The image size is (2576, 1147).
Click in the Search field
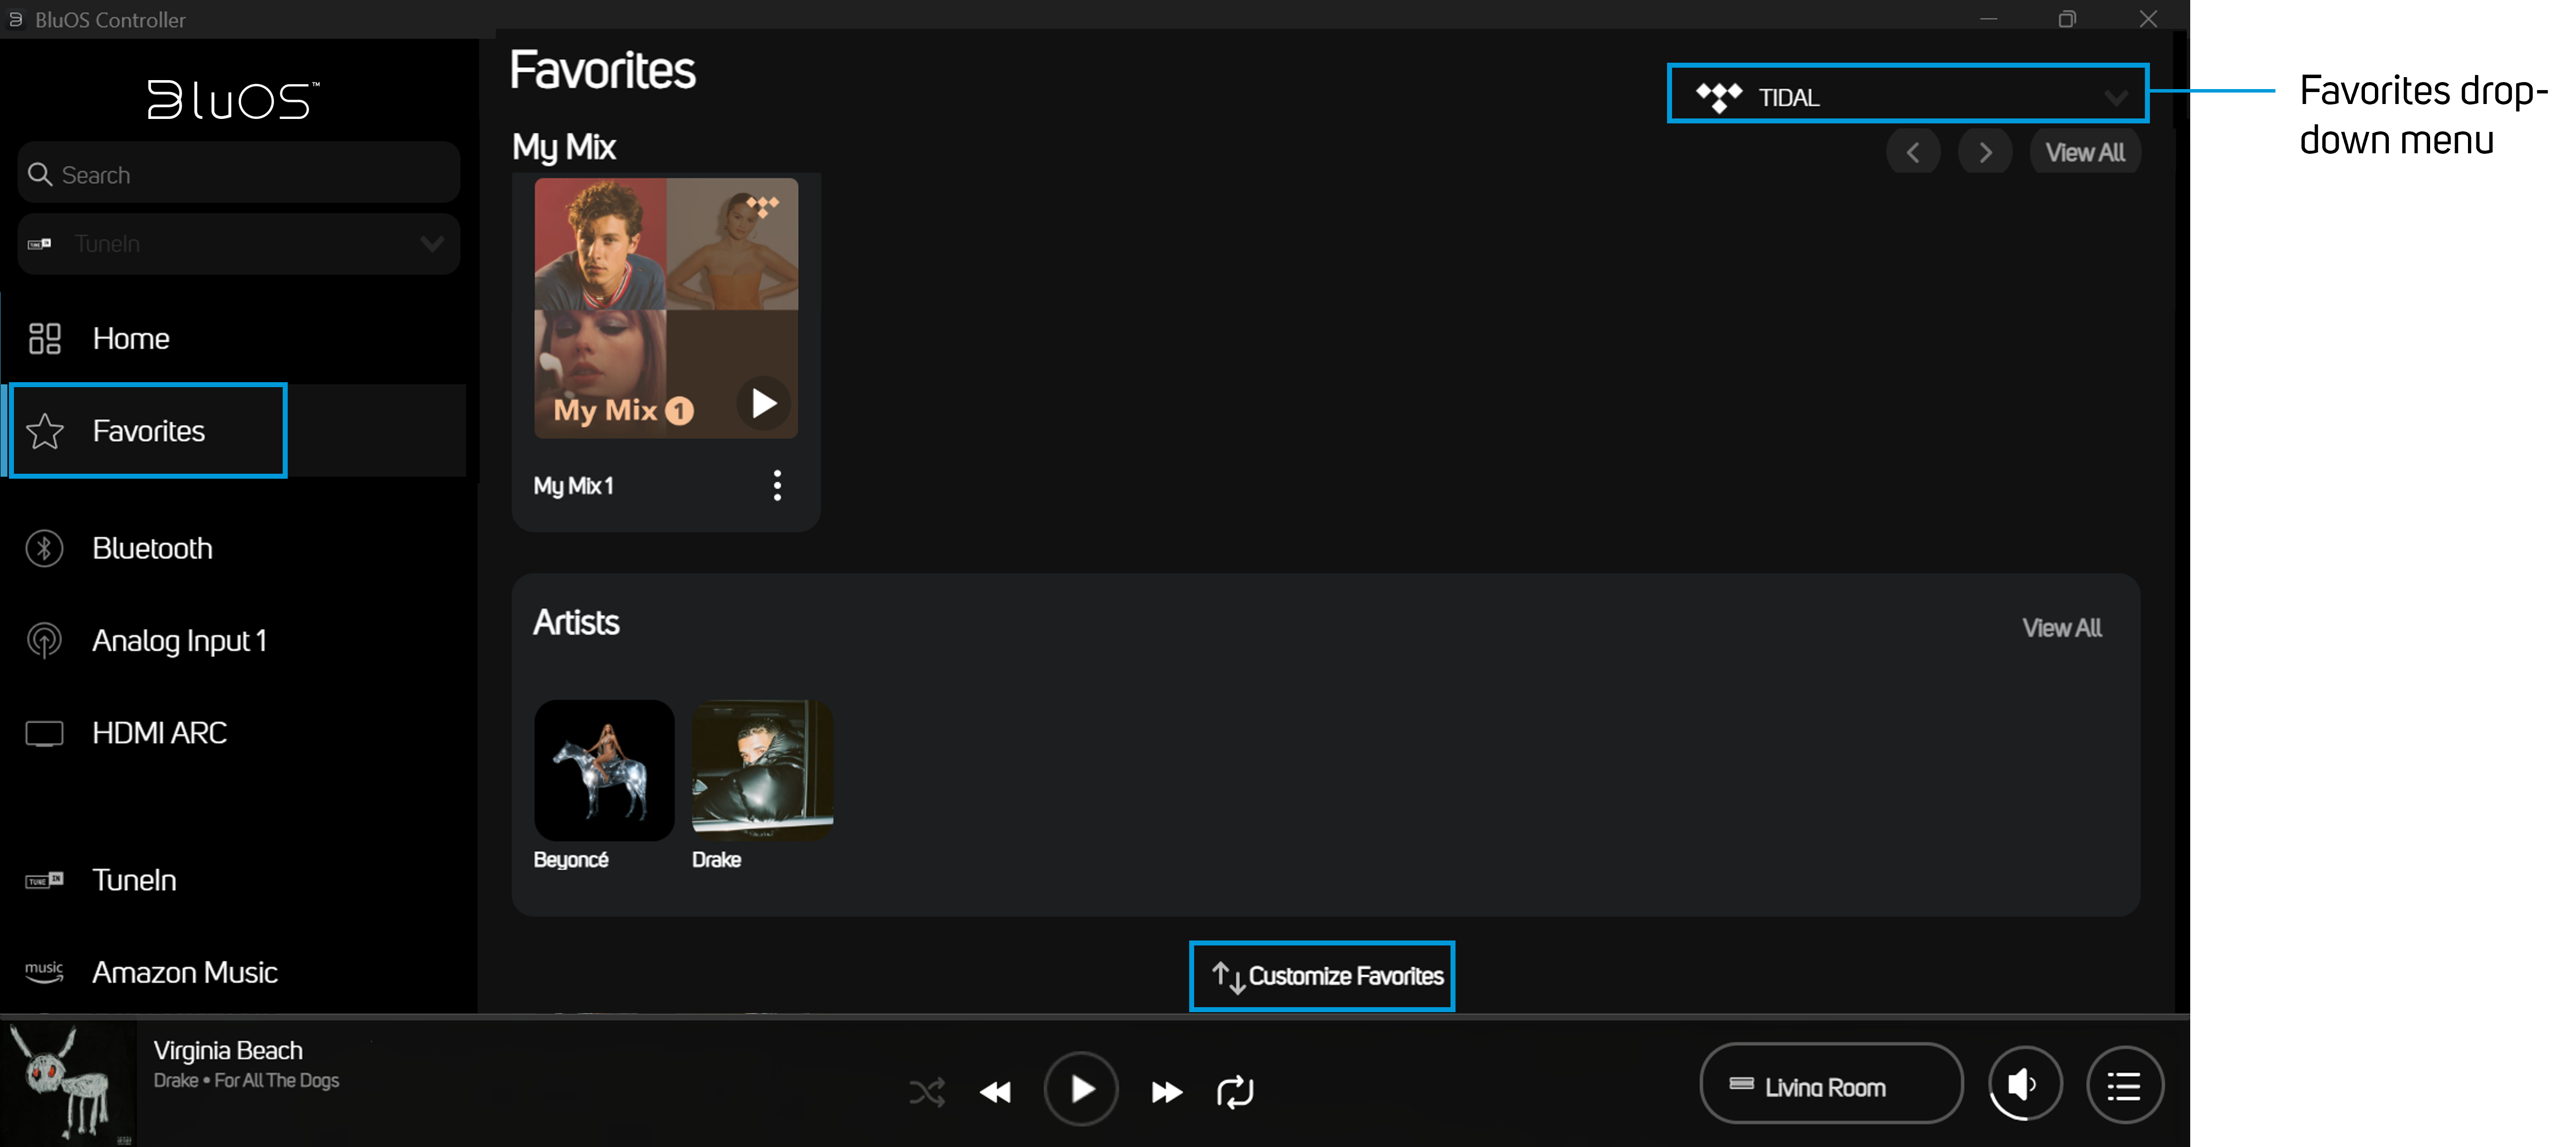[x=238, y=175]
